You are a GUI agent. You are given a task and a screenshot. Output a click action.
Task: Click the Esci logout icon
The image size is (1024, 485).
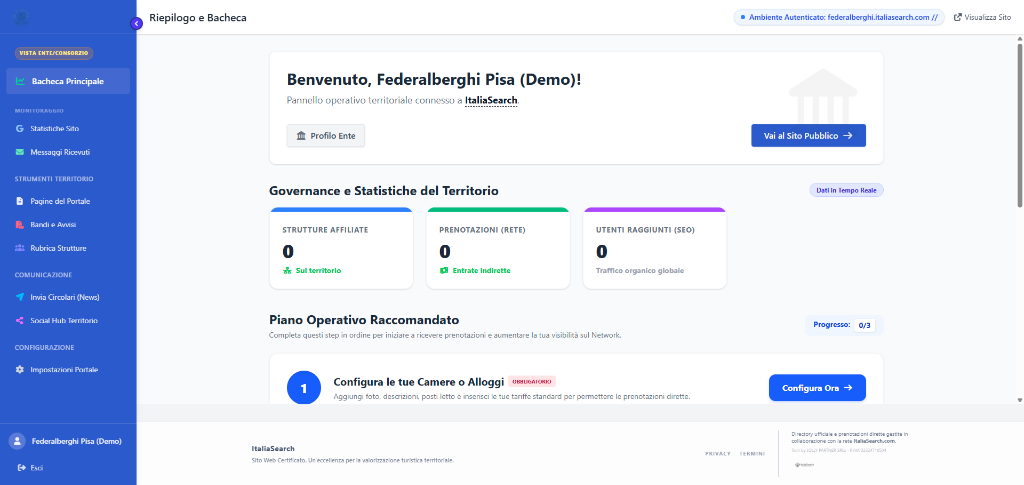[22, 467]
